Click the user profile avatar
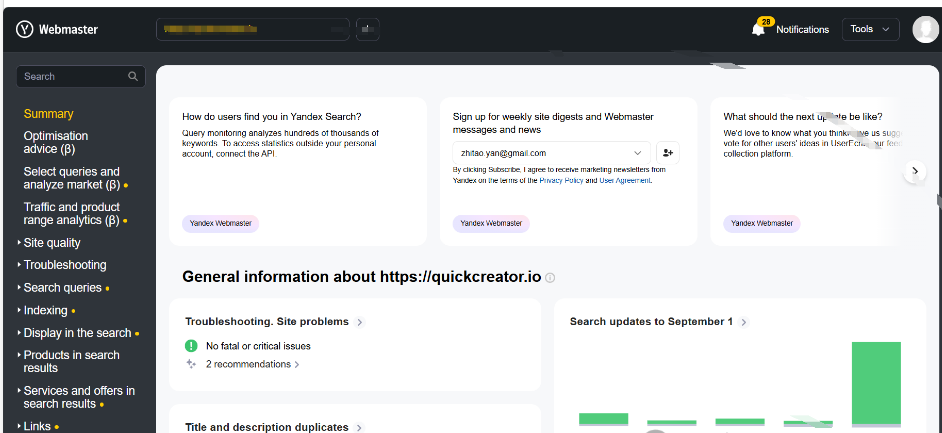The image size is (942, 433). coord(925,30)
